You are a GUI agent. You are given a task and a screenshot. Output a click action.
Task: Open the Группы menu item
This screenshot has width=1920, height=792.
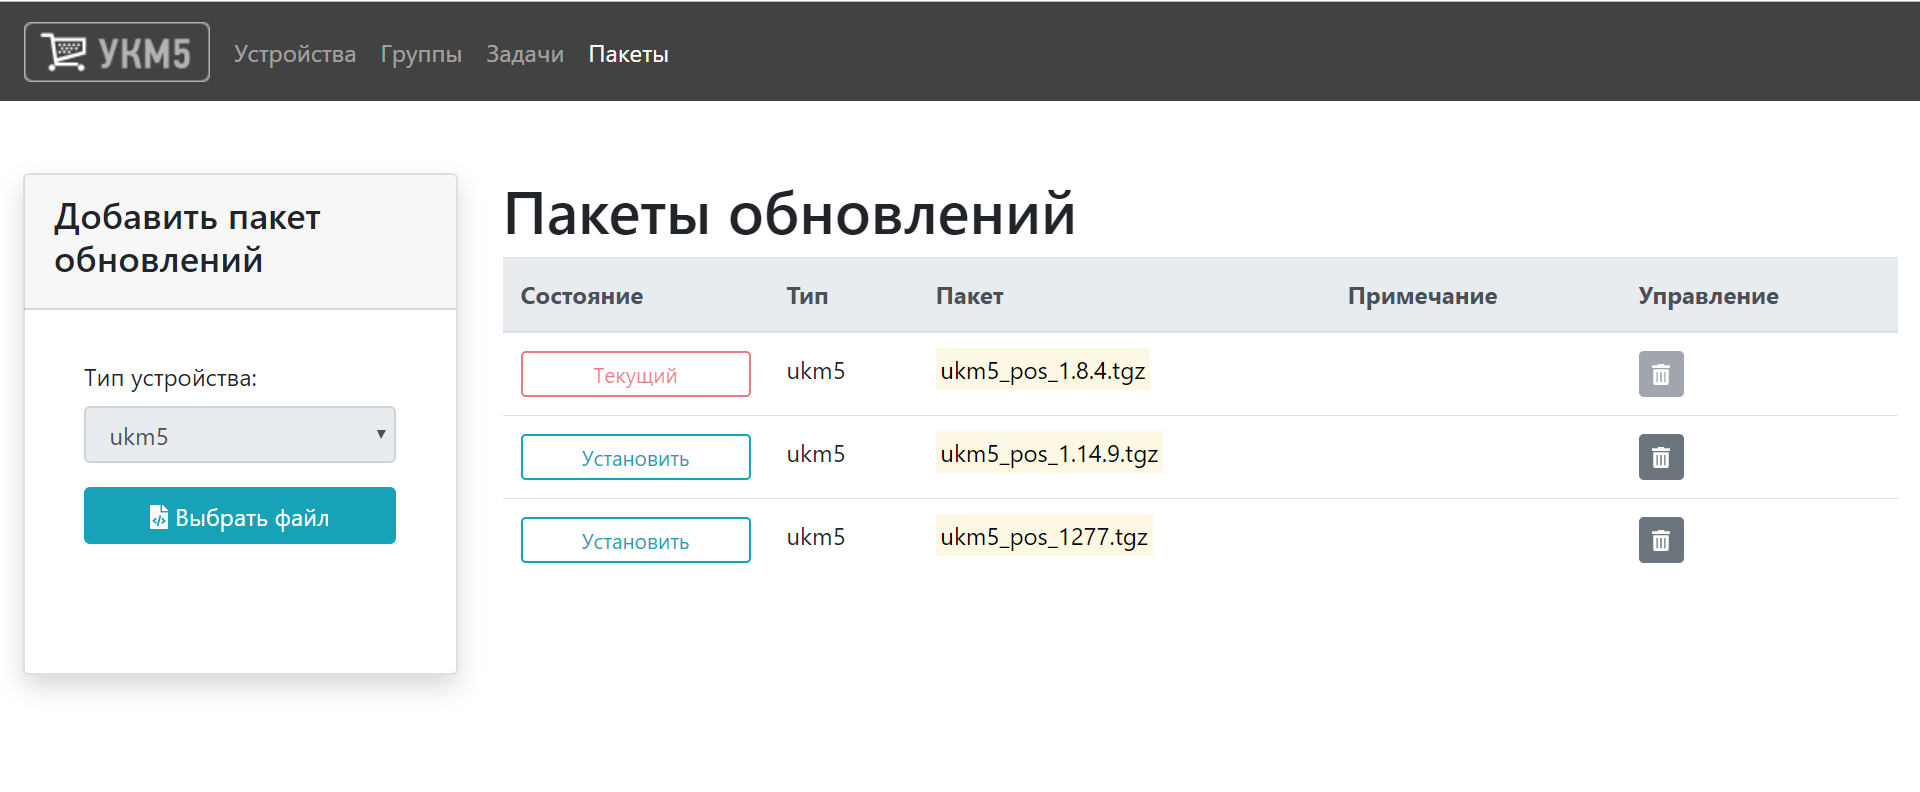tap(421, 54)
